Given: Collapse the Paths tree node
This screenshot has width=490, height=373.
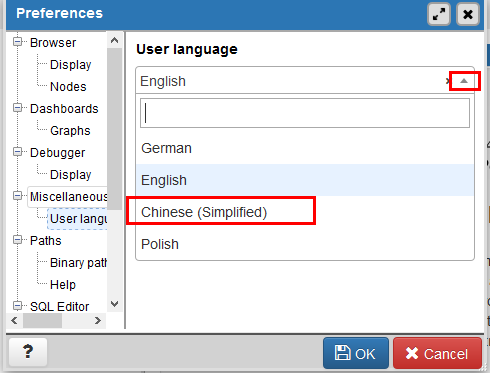Looking at the screenshot, I should (x=17, y=240).
